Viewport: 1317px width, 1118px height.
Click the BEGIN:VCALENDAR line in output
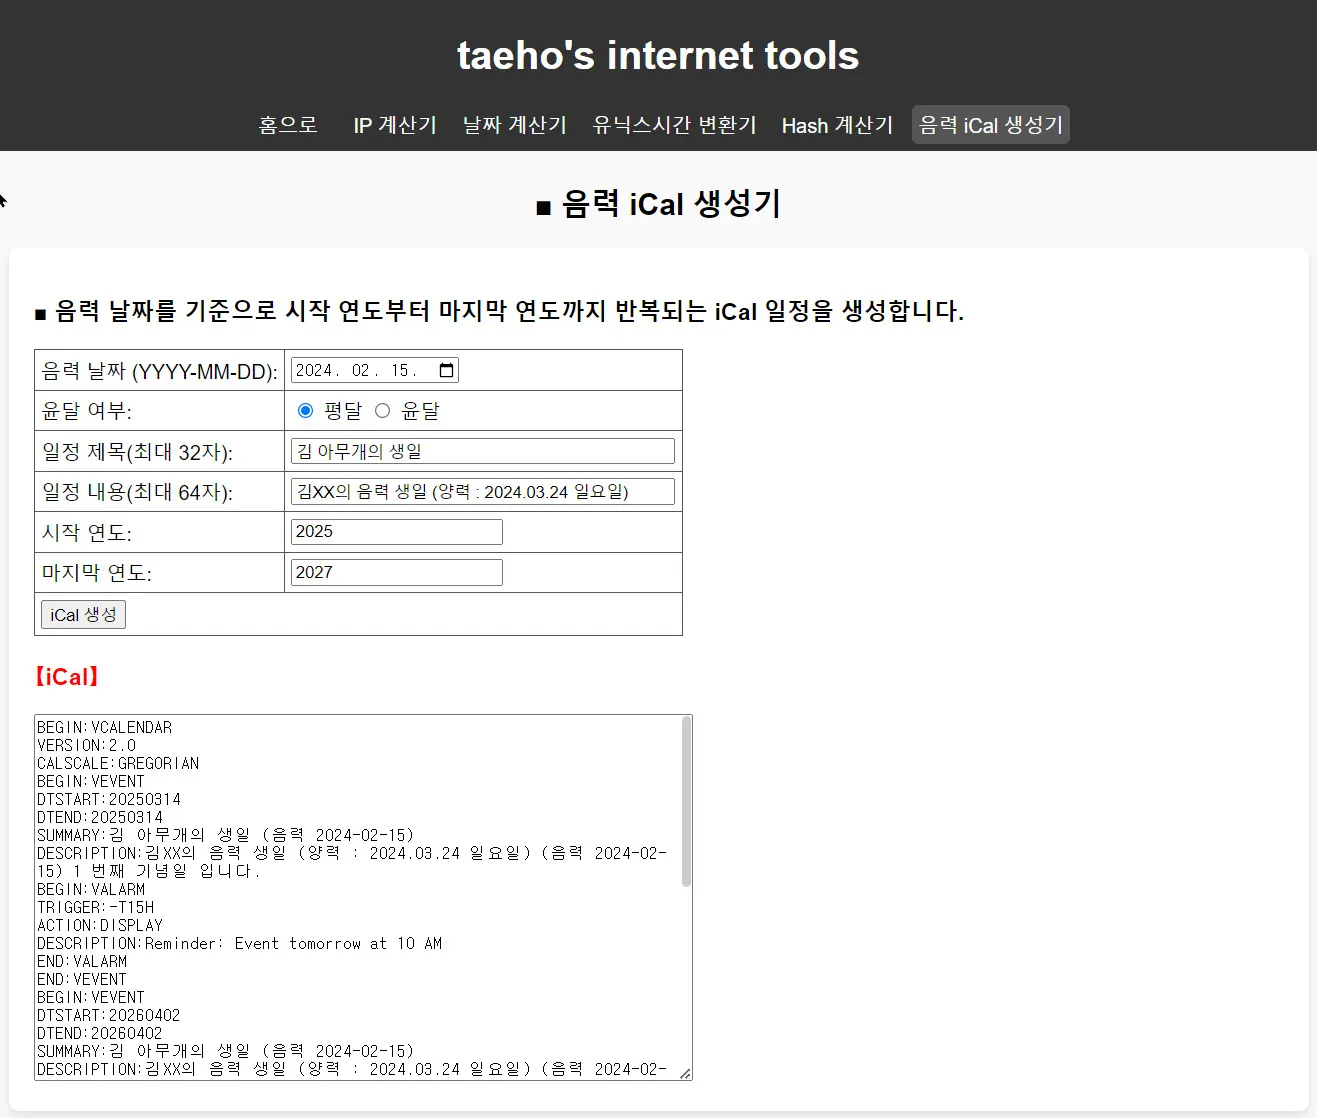point(105,727)
